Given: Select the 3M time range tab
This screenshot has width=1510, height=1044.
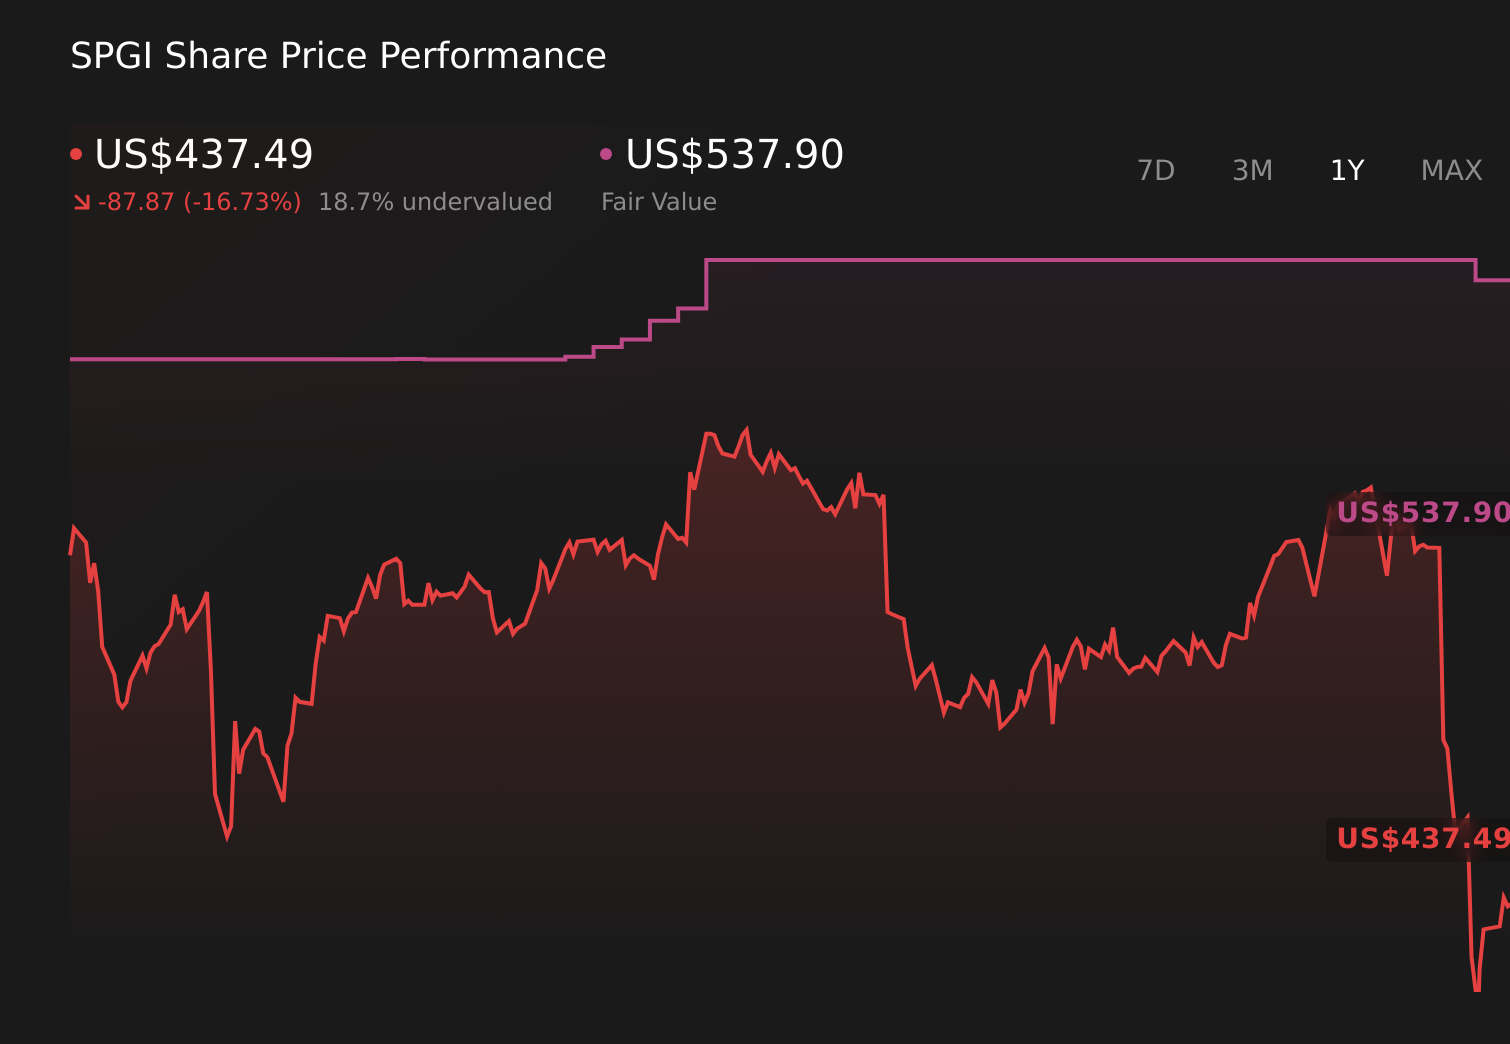Looking at the screenshot, I should click(1252, 171).
